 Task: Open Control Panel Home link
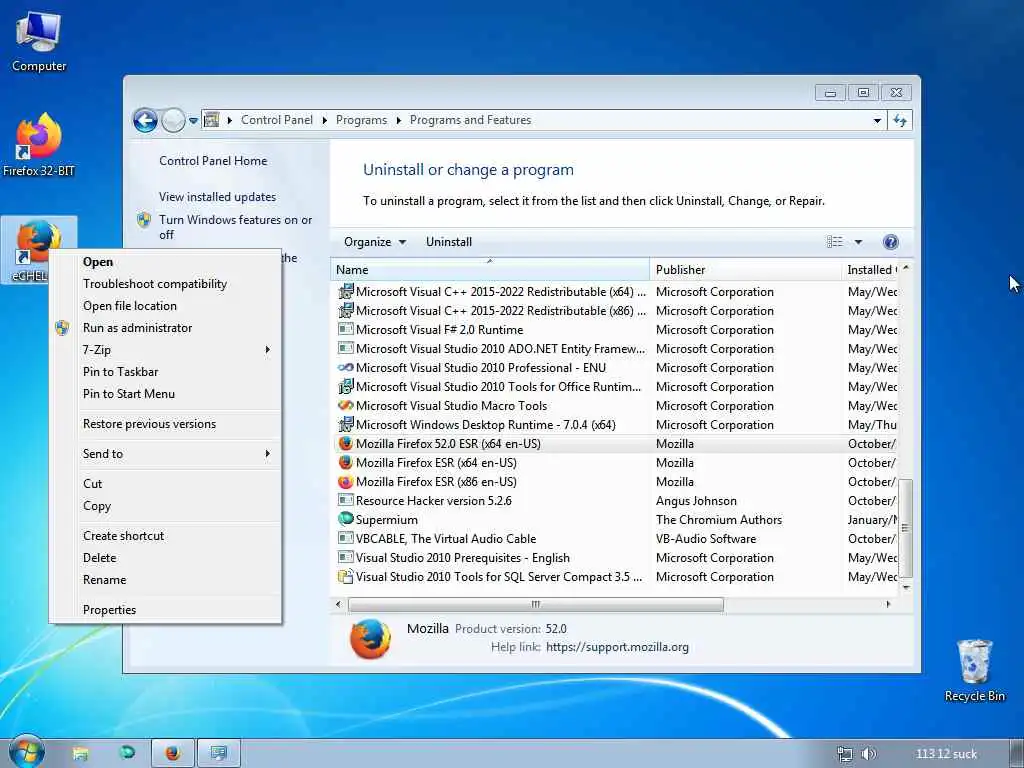[213, 161]
